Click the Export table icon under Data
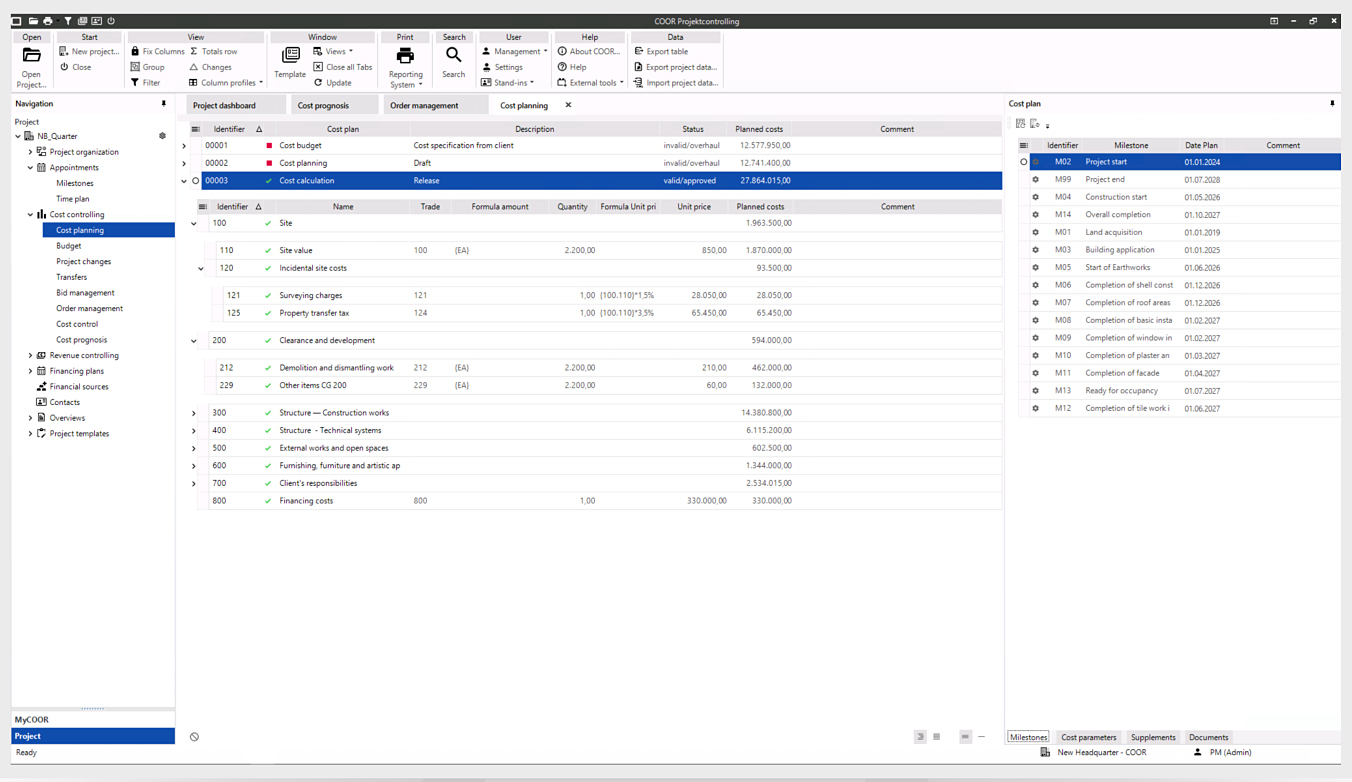Image resolution: width=1352 pixels, height=782 pixels. (637, 51)
